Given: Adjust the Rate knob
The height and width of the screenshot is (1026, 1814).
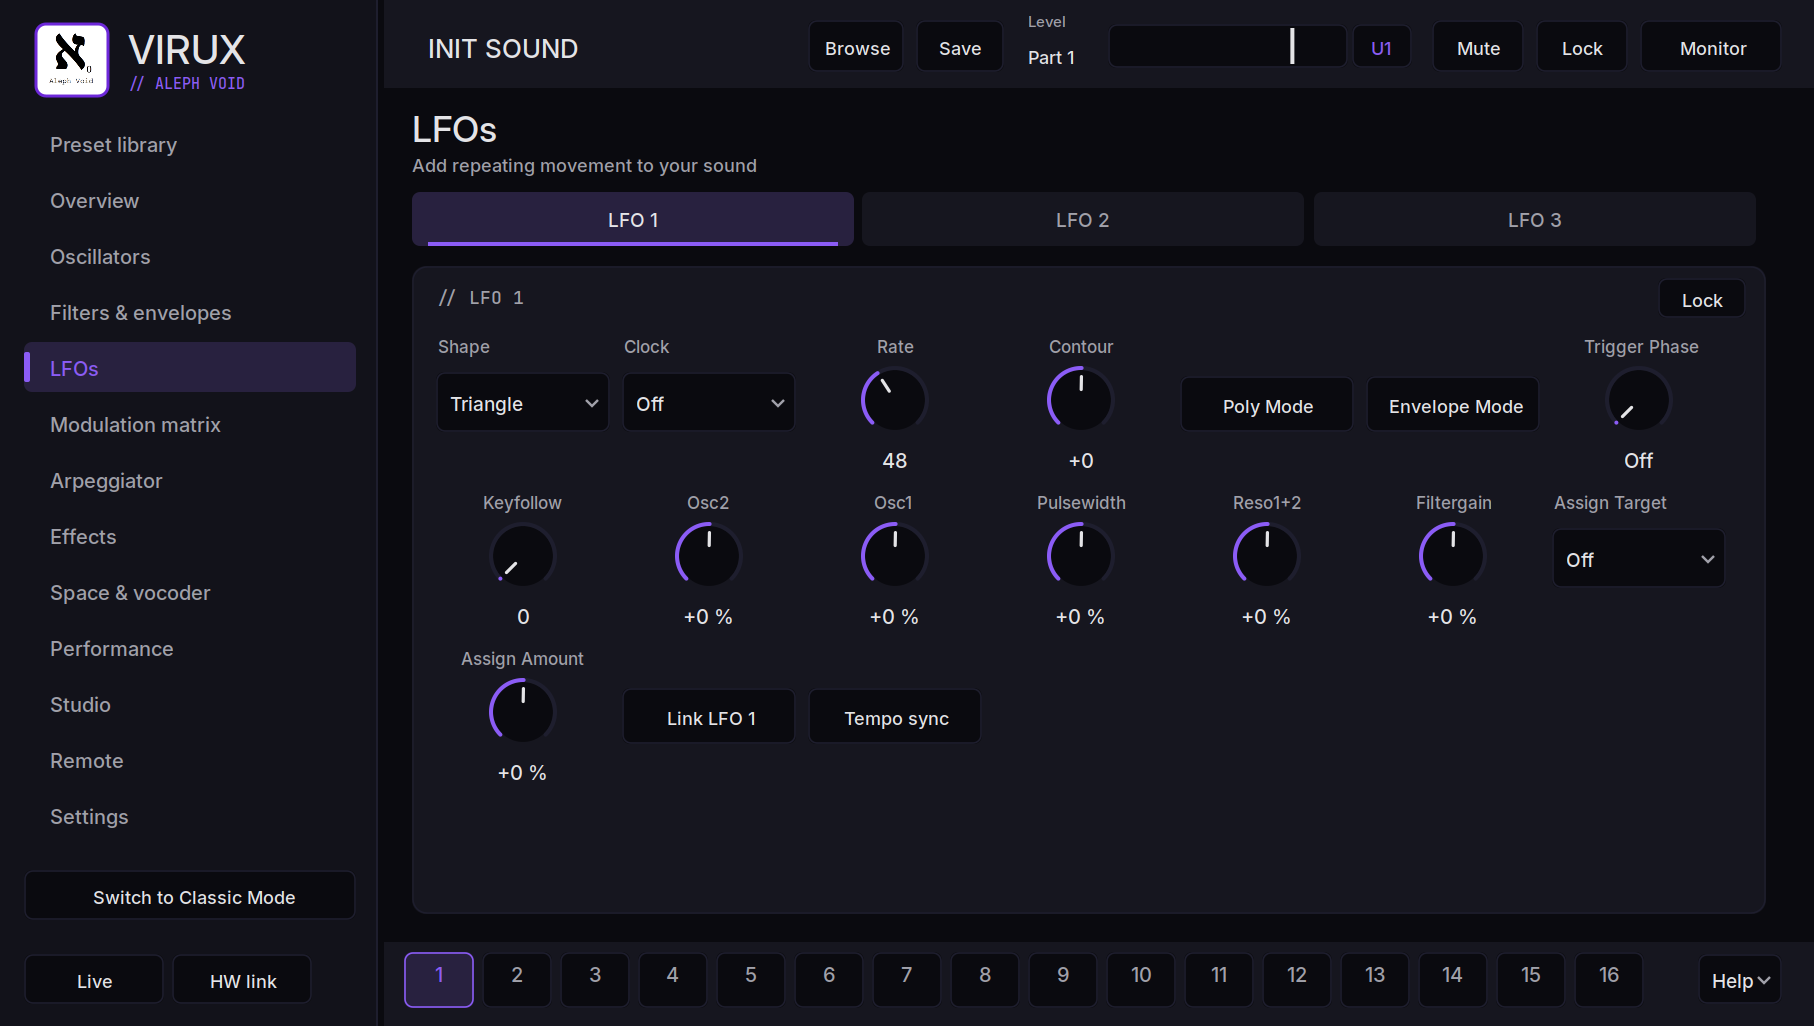Looking at the screenshot, I should tap(894, 400).
